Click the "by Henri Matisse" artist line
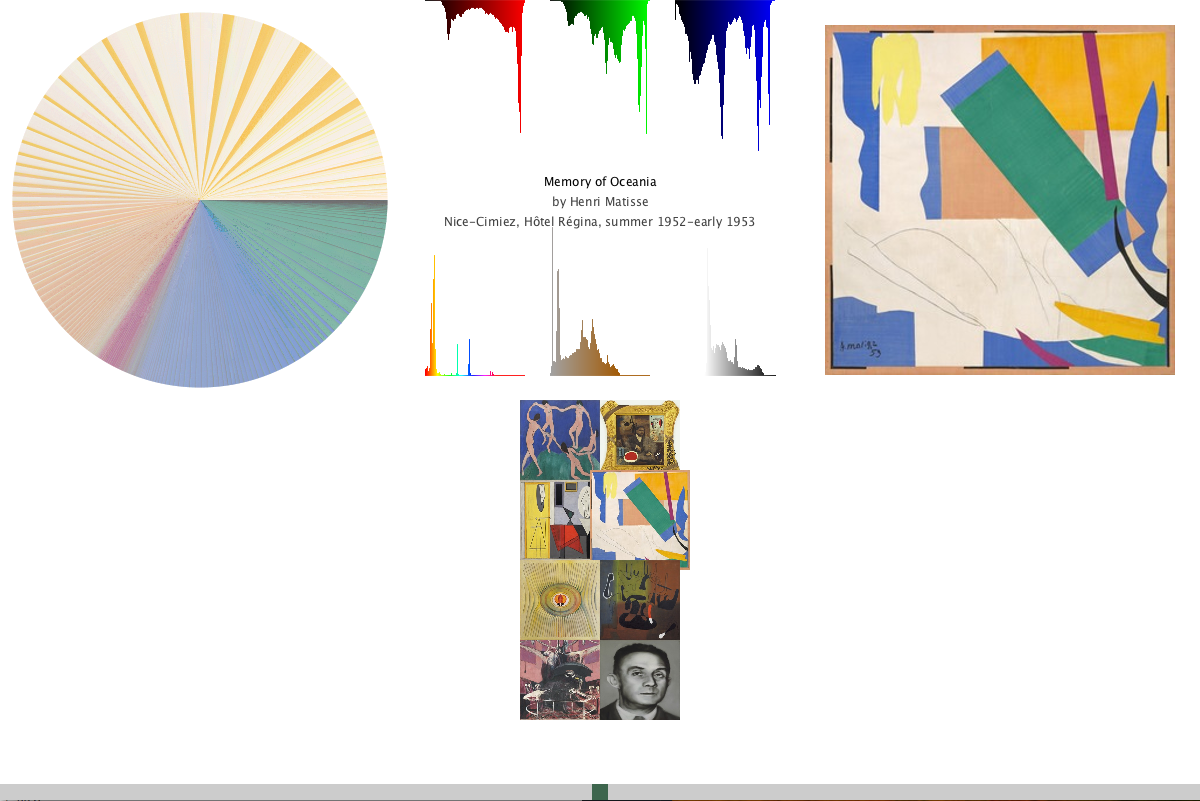 click(600, 202)
